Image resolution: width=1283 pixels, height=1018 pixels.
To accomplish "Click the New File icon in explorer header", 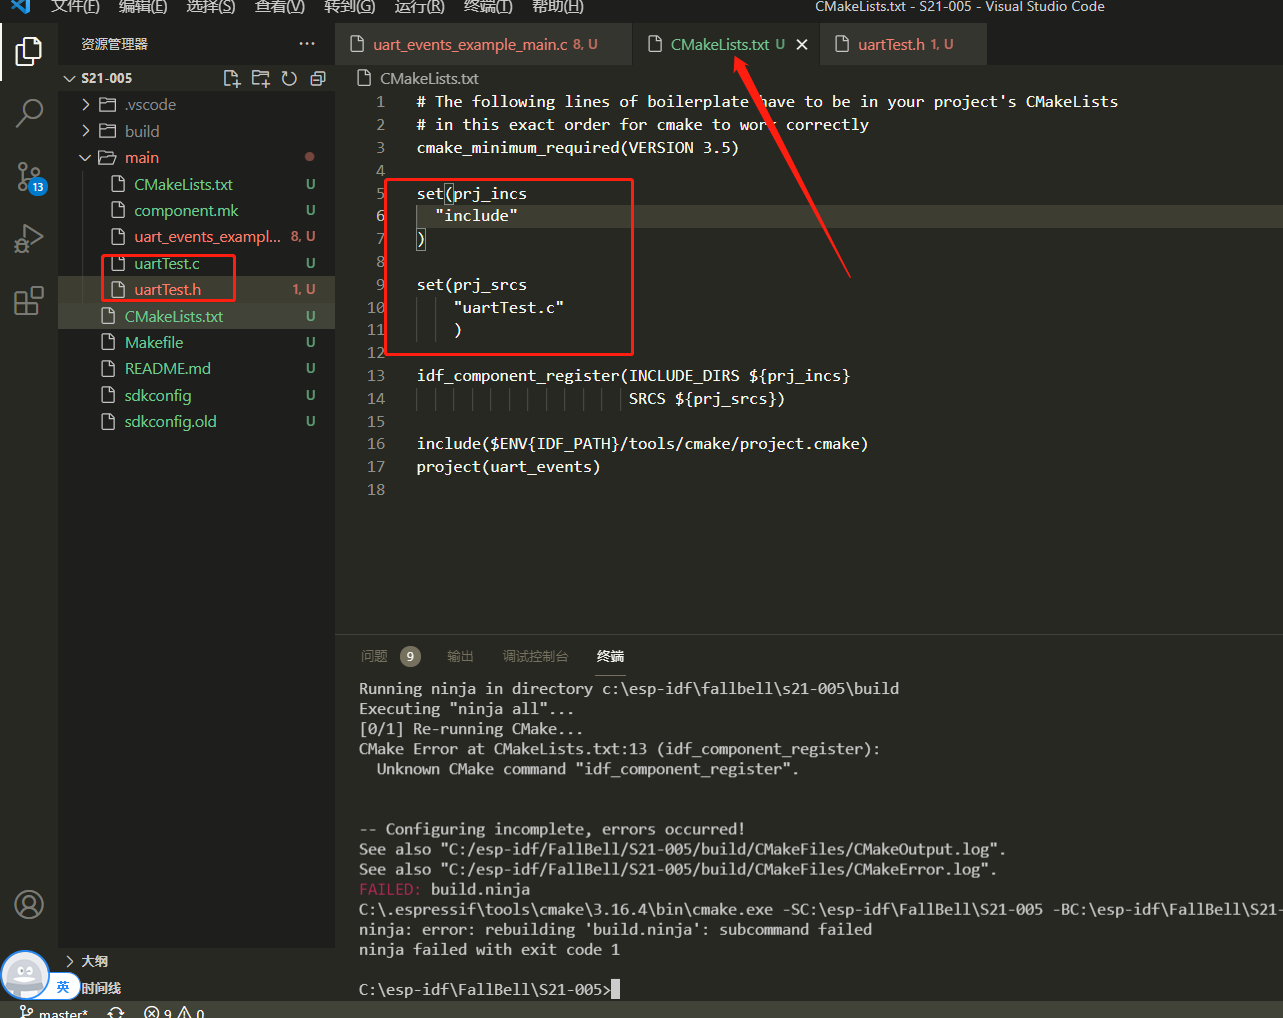I will [232, 78].
